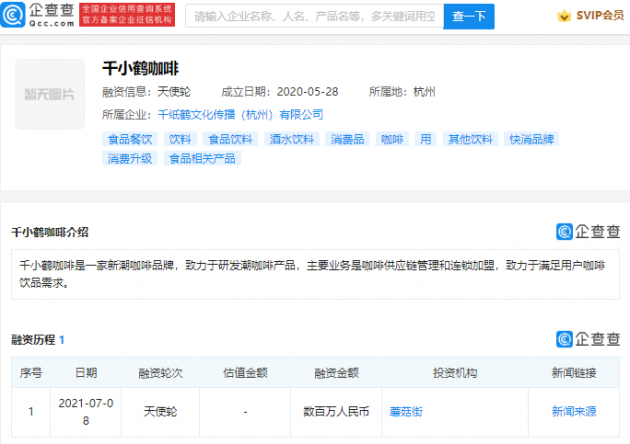Click the Qcc.com logo icon
Image resolution: width=630 pixels, height=444 pixels.
pos(12,15)
